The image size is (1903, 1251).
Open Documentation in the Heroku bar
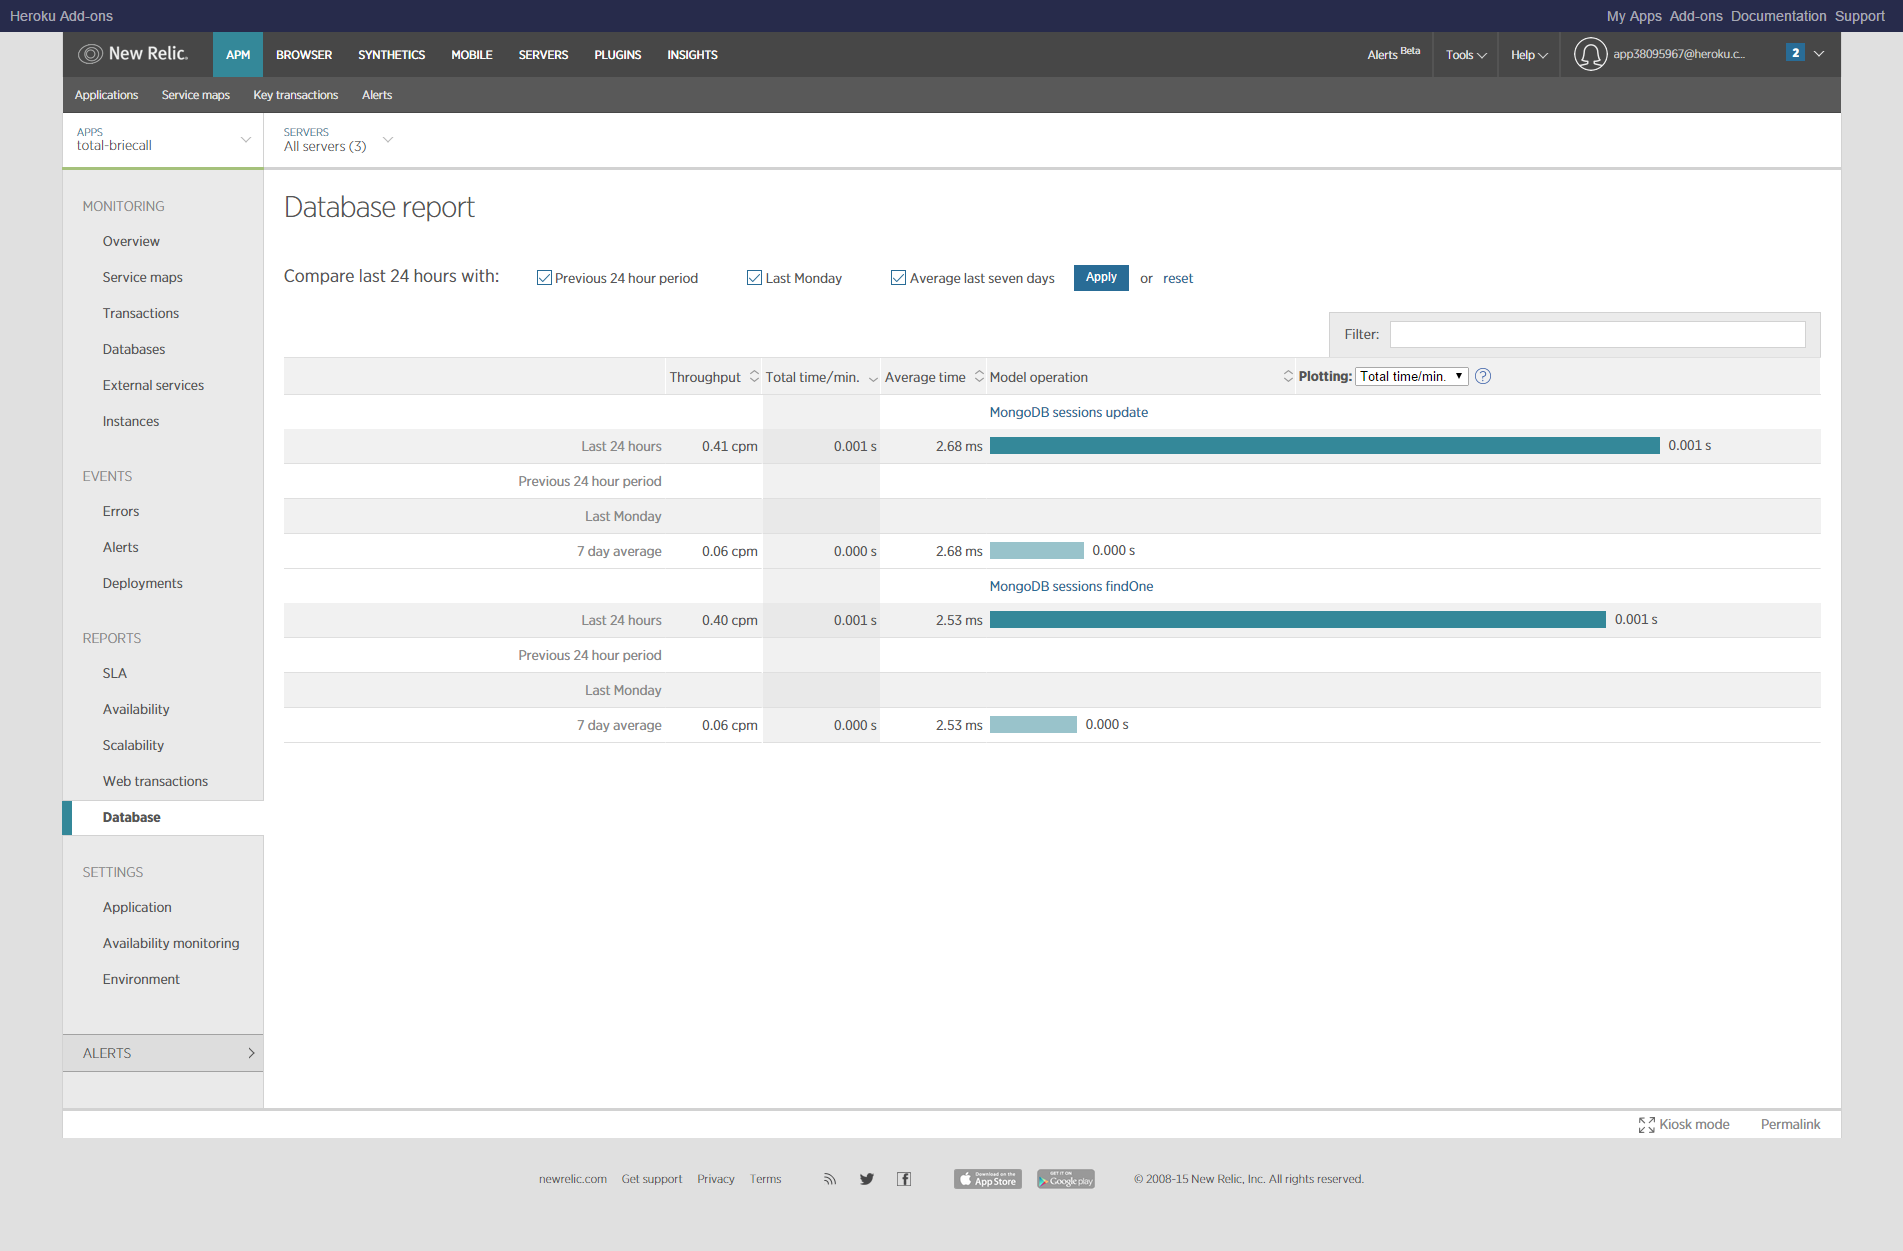[x=1778, y=16]
